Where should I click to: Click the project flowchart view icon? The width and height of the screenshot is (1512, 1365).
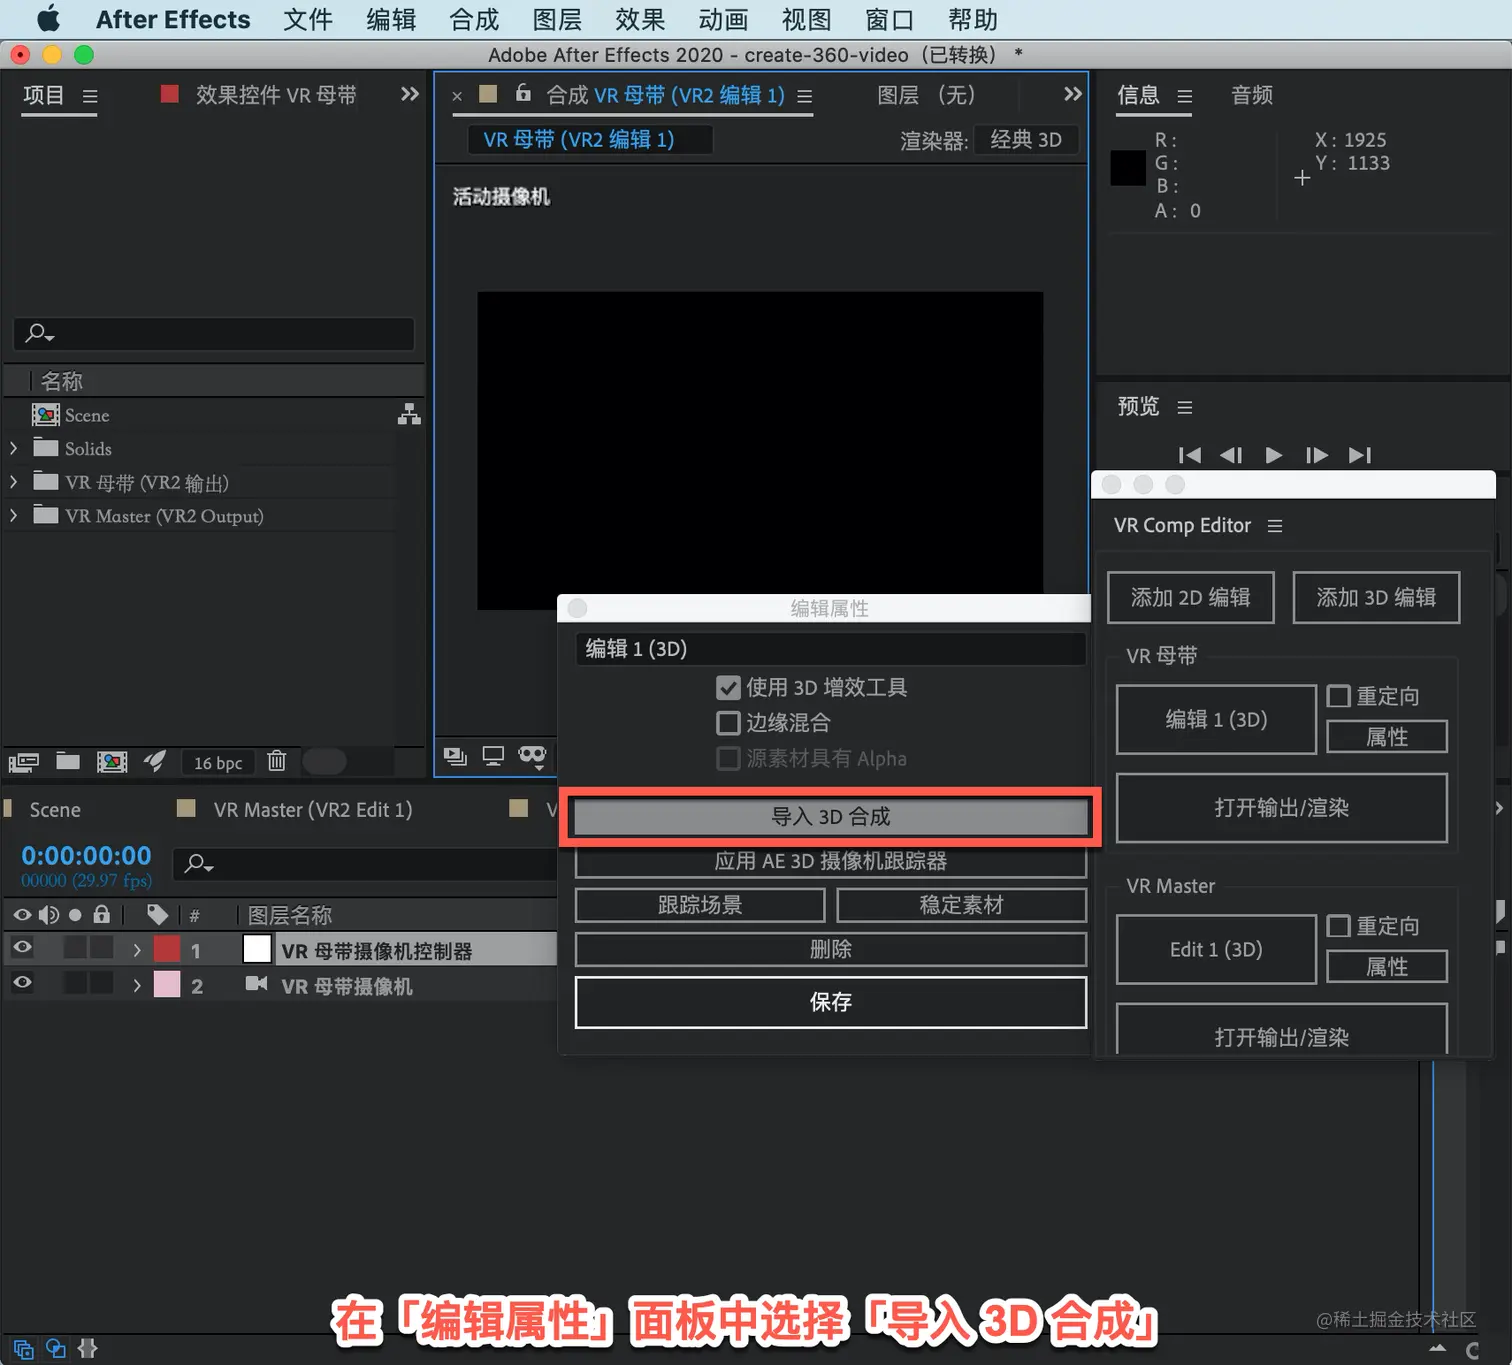click(409, 415)
